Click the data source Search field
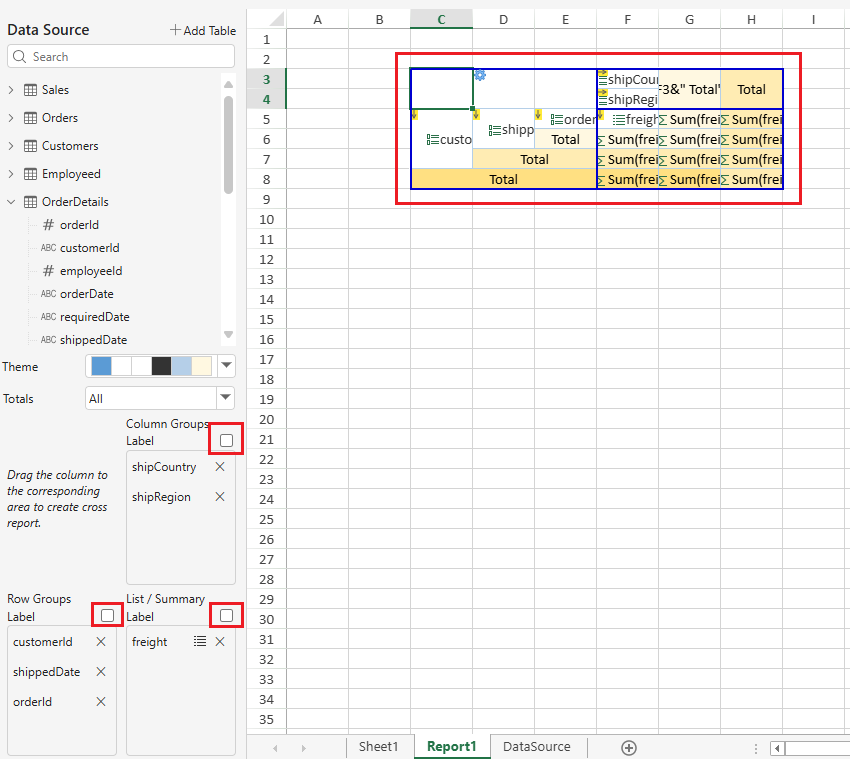Image resolution: width=850 pixels, height=759 pixels. [x=121, y=57]
